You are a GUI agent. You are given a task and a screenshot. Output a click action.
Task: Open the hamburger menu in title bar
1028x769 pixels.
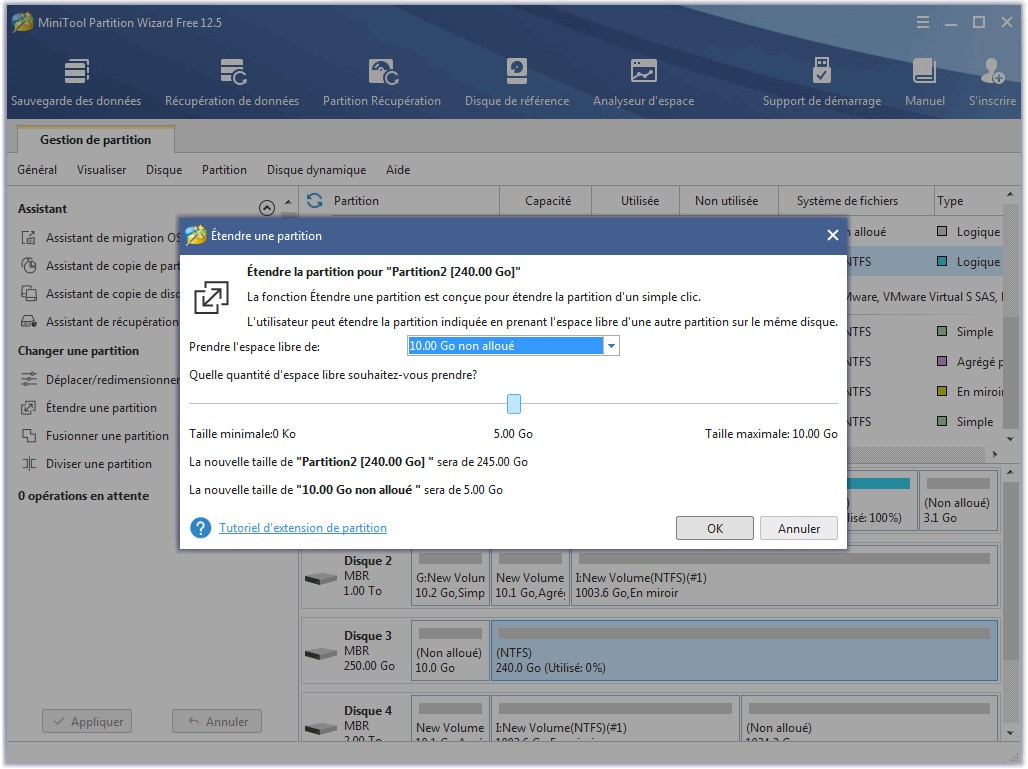(x=922, y=23)
